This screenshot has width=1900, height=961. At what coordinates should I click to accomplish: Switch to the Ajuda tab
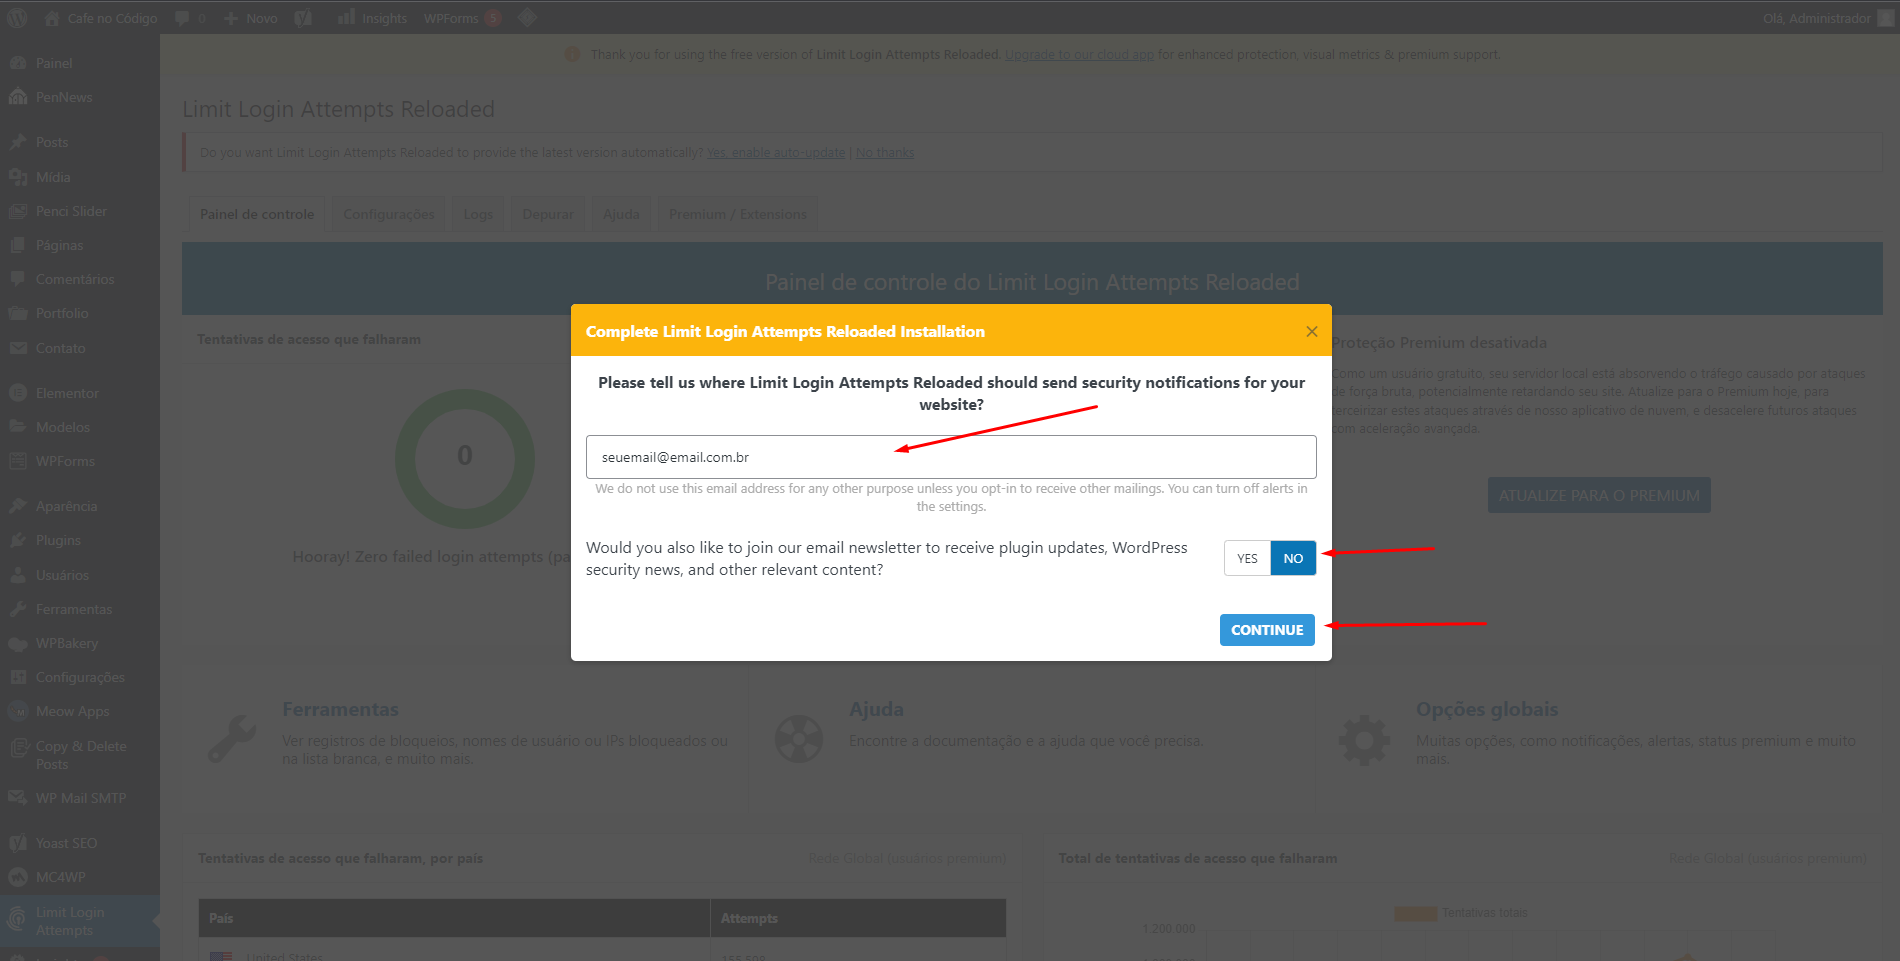click(x=621, y=214)
